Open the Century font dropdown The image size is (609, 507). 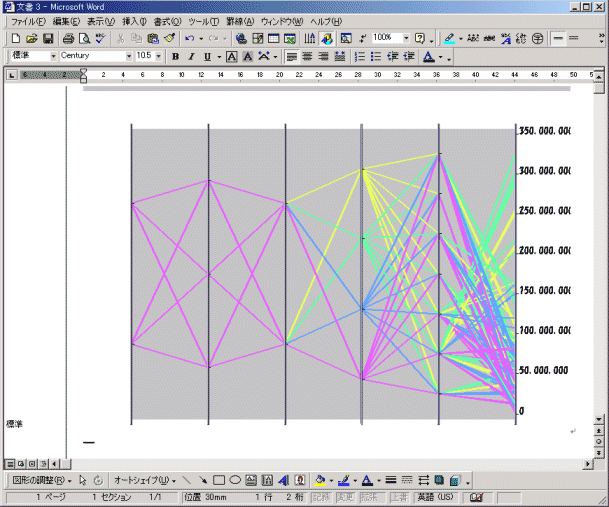(x=129, y=56)
